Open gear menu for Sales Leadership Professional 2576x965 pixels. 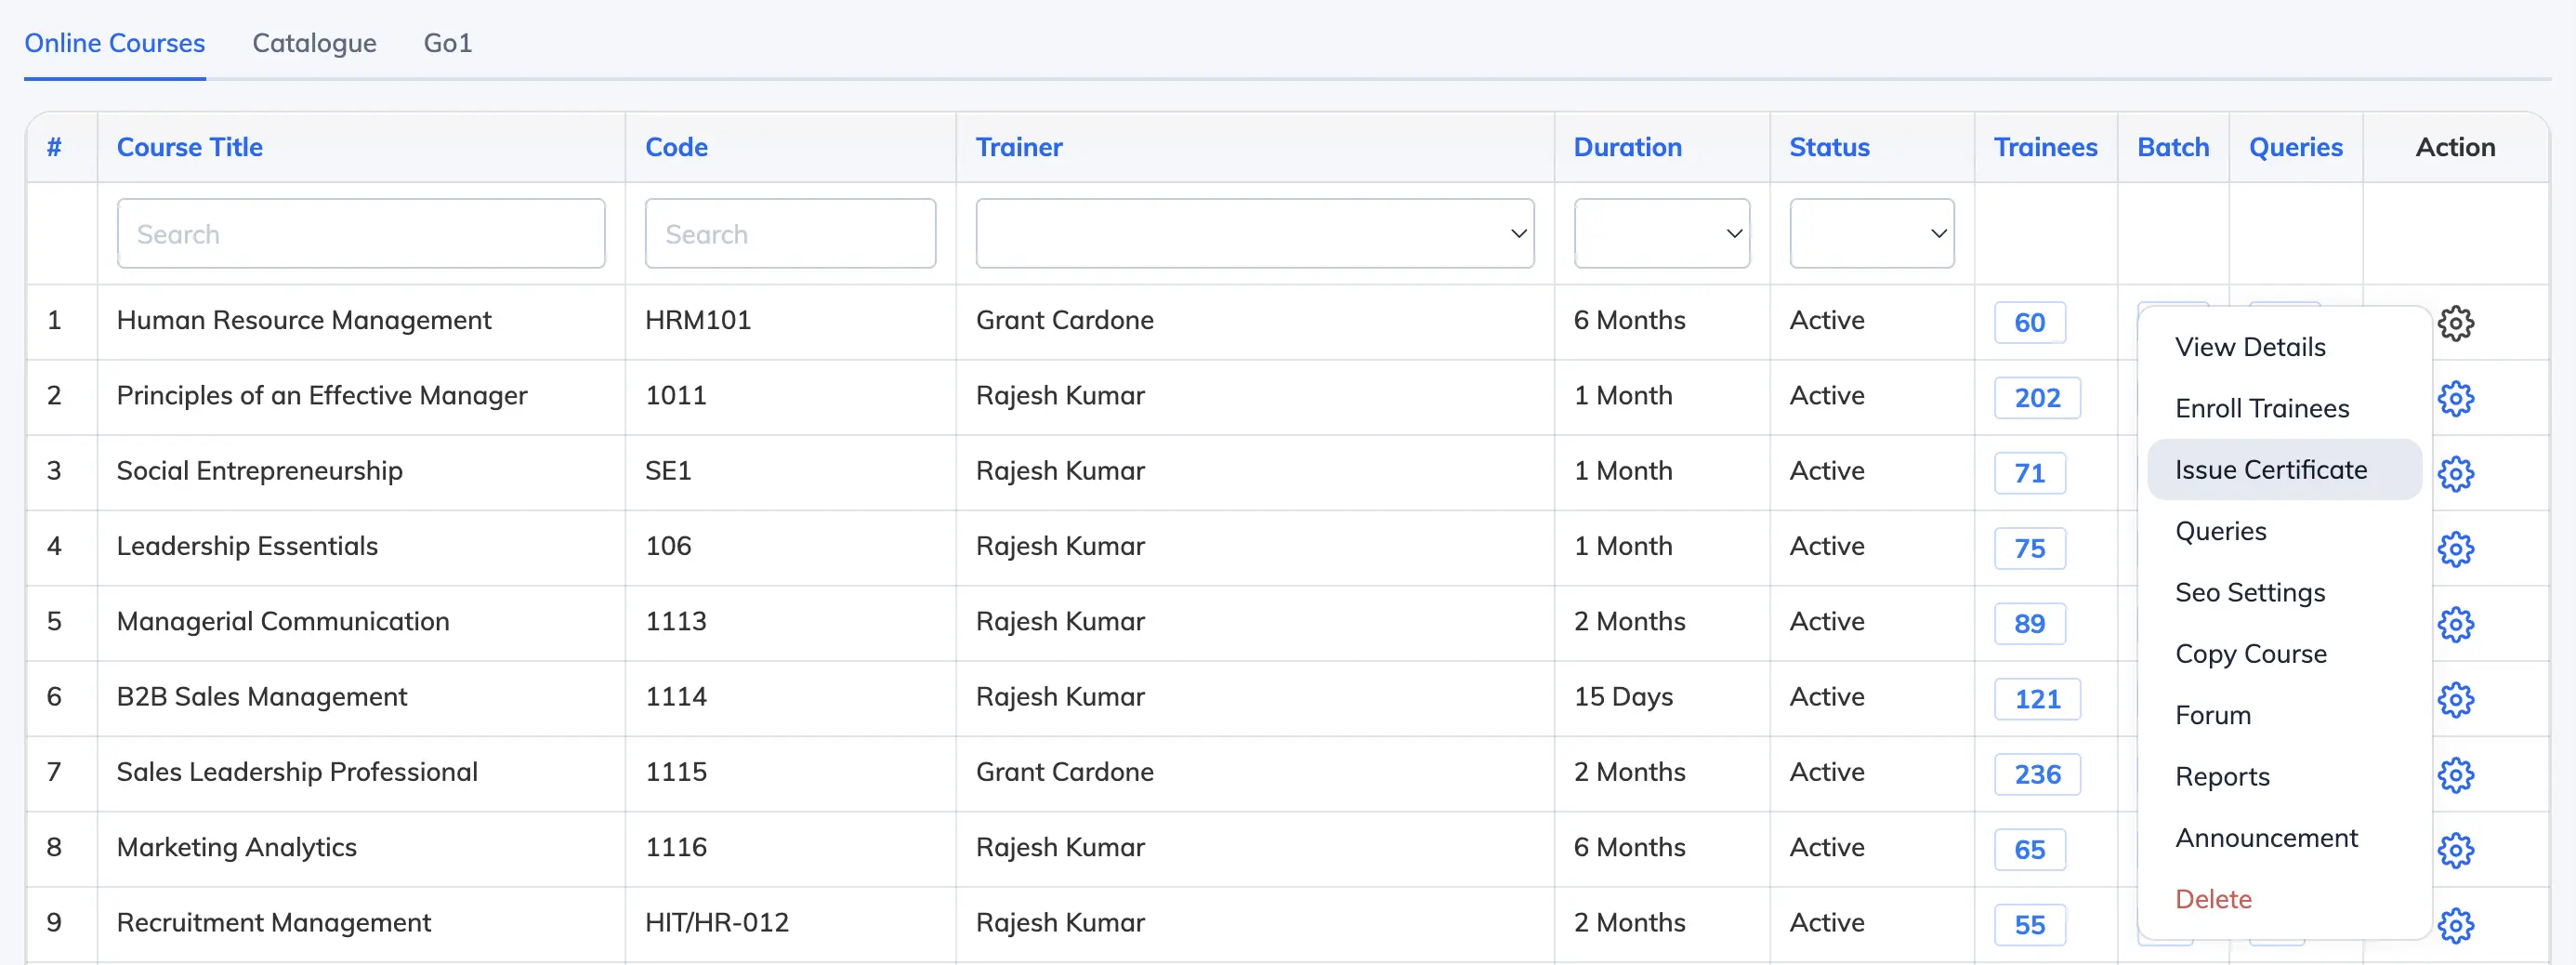pyautogui.click(x=2455, y=774)
